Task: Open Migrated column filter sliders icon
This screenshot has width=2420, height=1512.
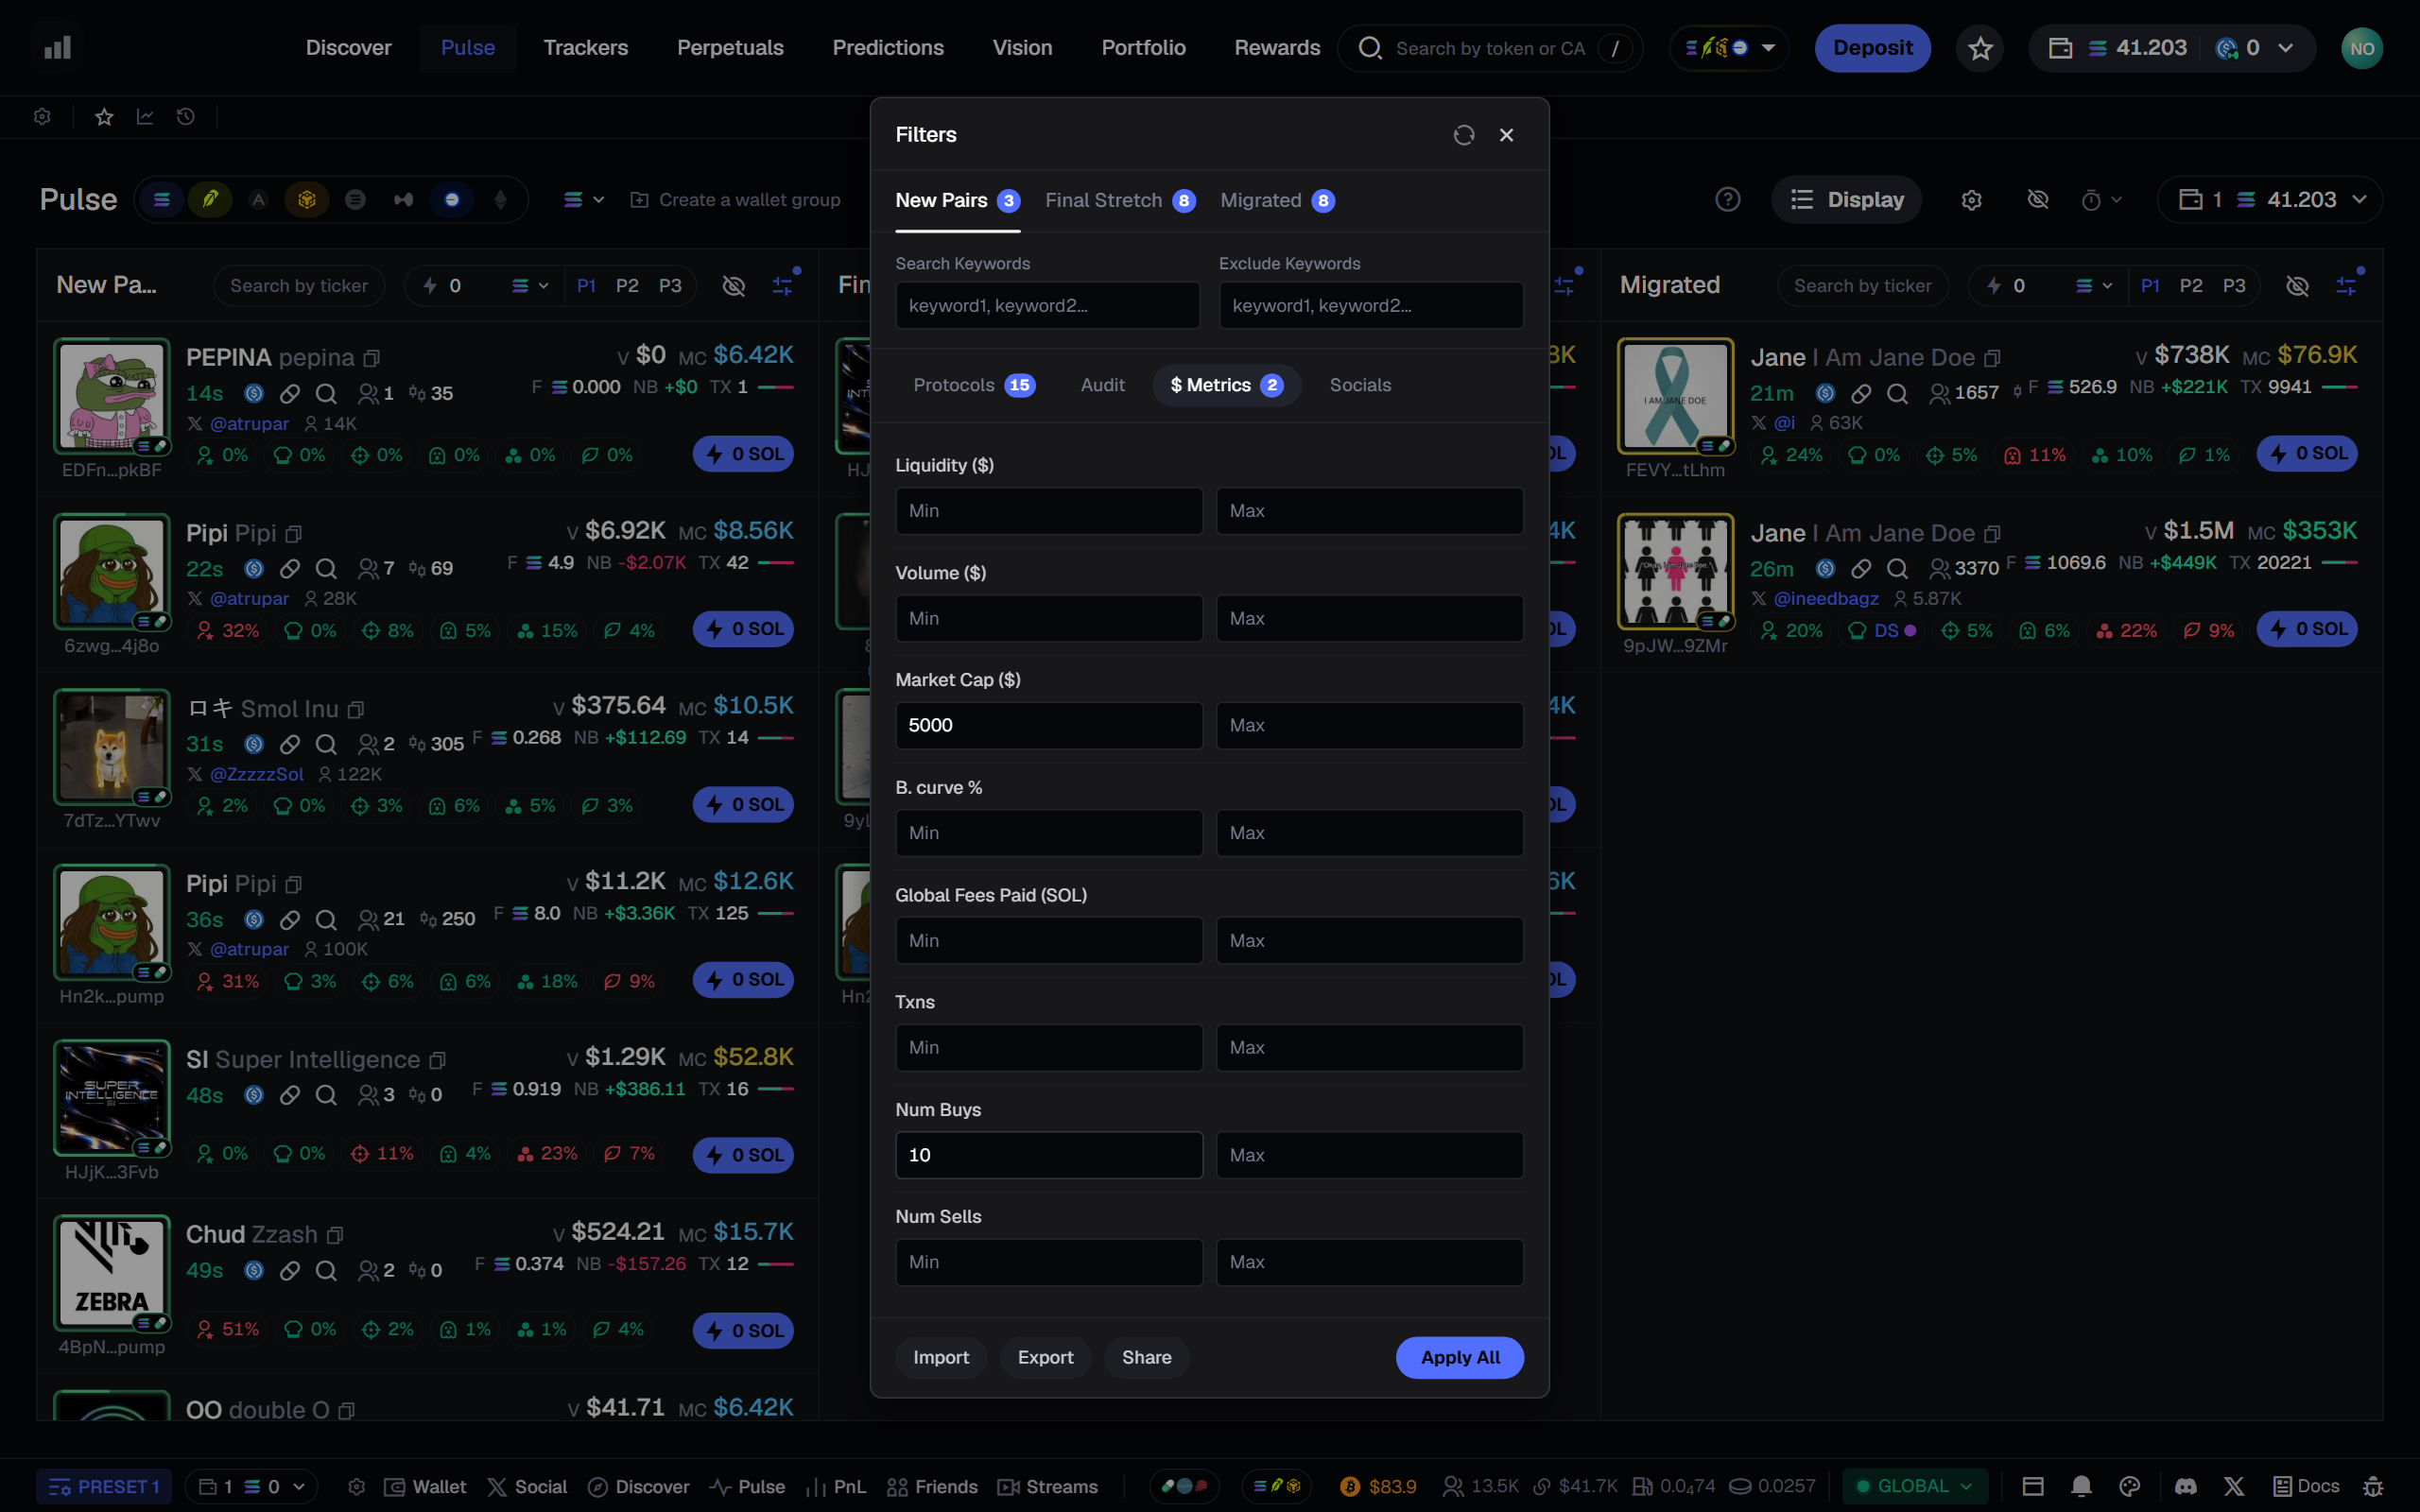Action: [2345, 286]
